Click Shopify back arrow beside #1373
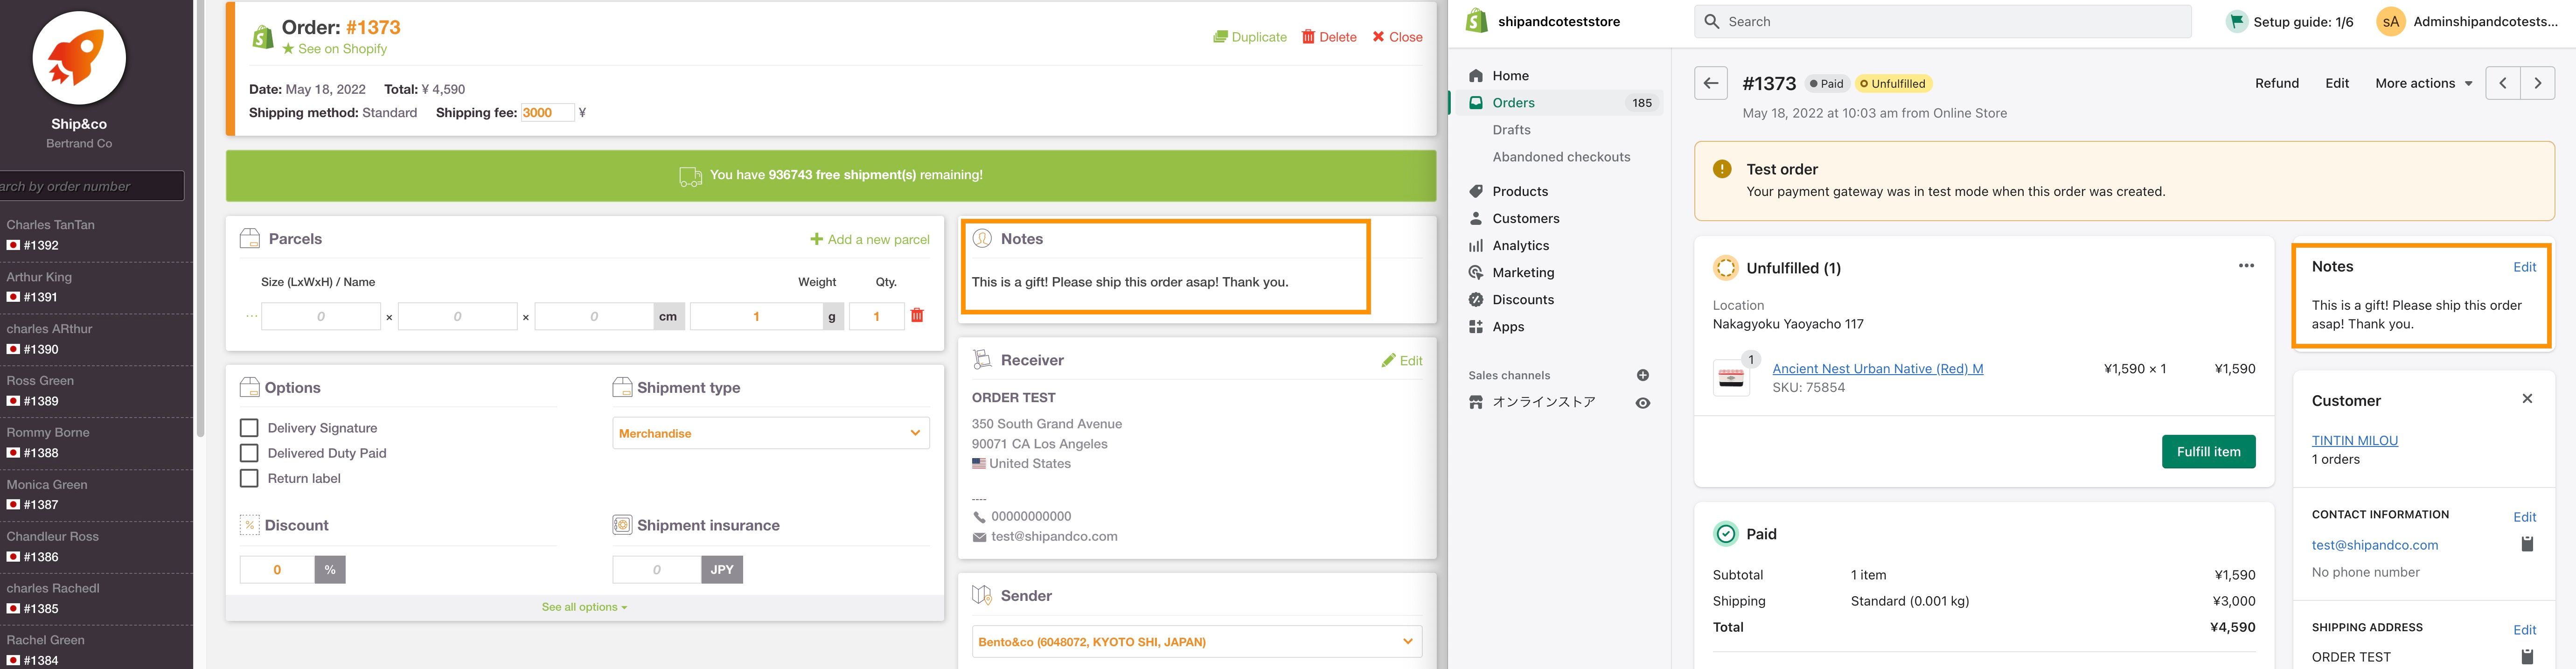 (1711, 83)
